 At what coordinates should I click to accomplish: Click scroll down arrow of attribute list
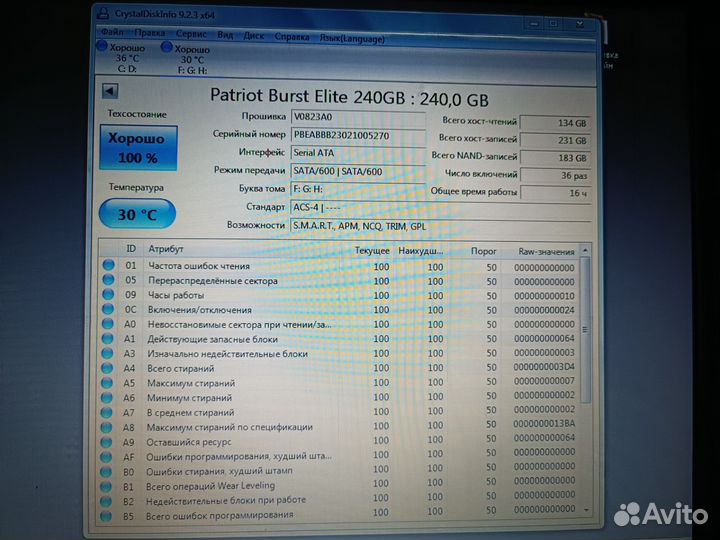pyautogui.click(x=586, y=510)
